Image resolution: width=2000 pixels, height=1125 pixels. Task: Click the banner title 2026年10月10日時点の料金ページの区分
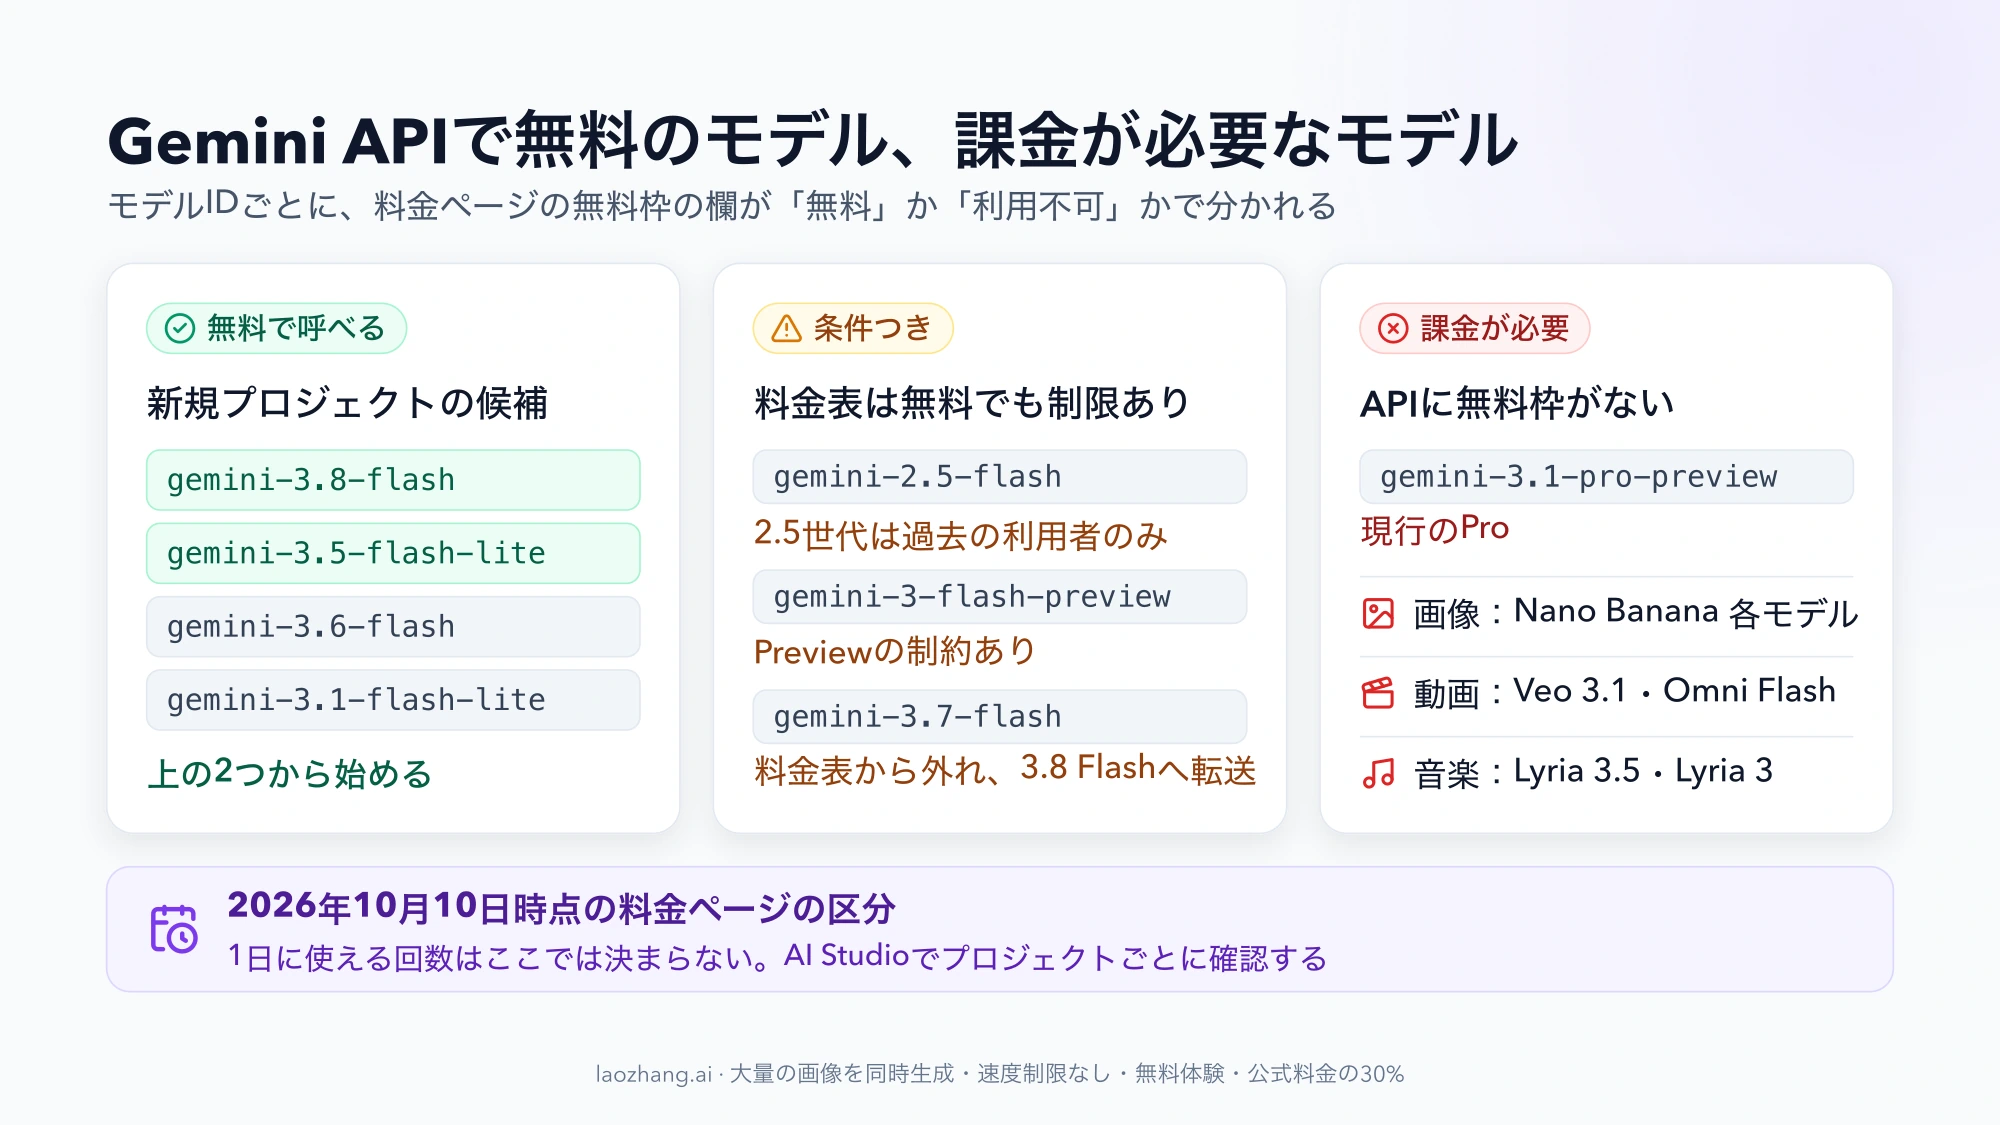point(561,907)
